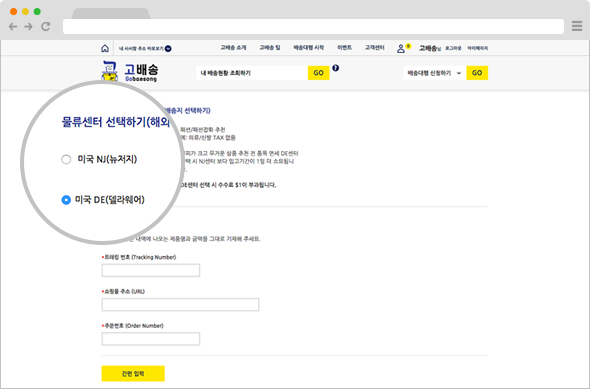Click the Tracking Number input field
This screenshot has width=590, height=389.
[x=151, y=270]
